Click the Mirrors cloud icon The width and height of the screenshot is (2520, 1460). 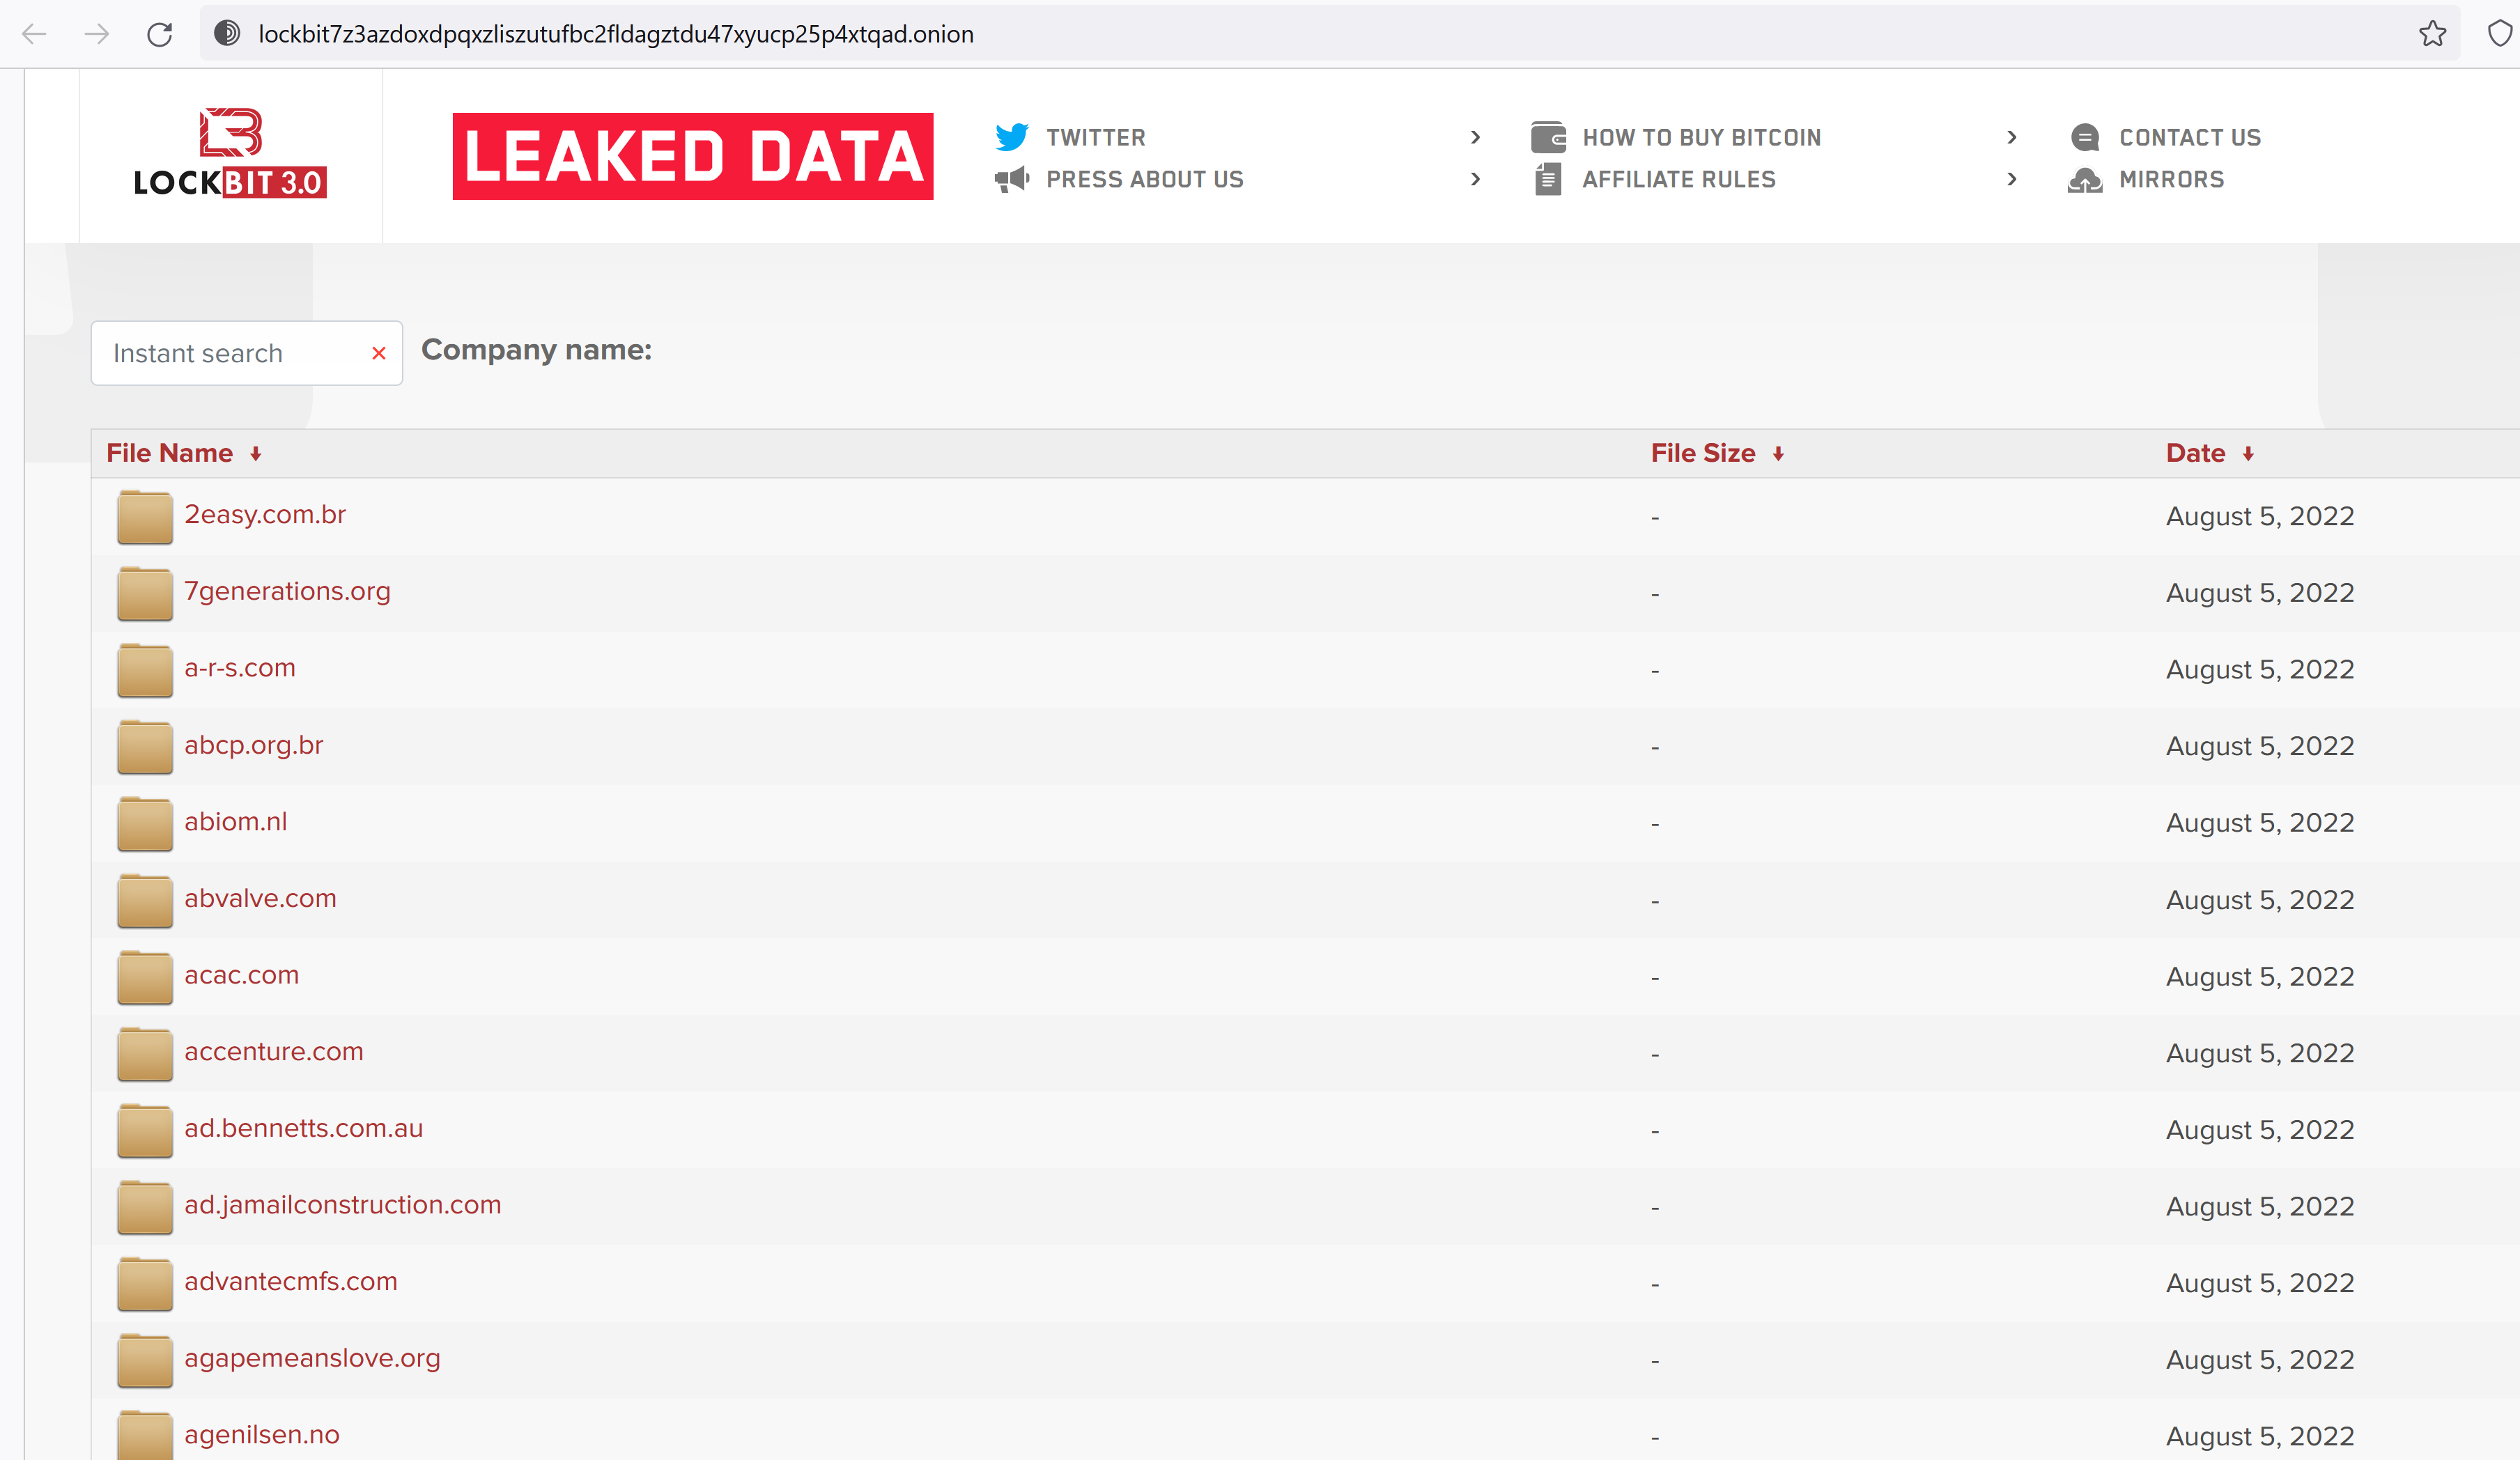click(2084, 180)
